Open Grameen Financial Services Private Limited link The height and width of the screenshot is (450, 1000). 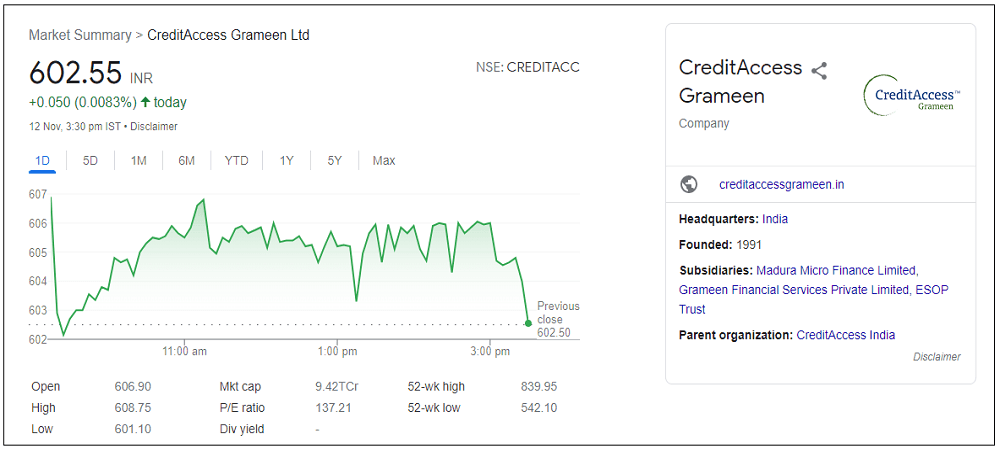[x=795, y=289]
